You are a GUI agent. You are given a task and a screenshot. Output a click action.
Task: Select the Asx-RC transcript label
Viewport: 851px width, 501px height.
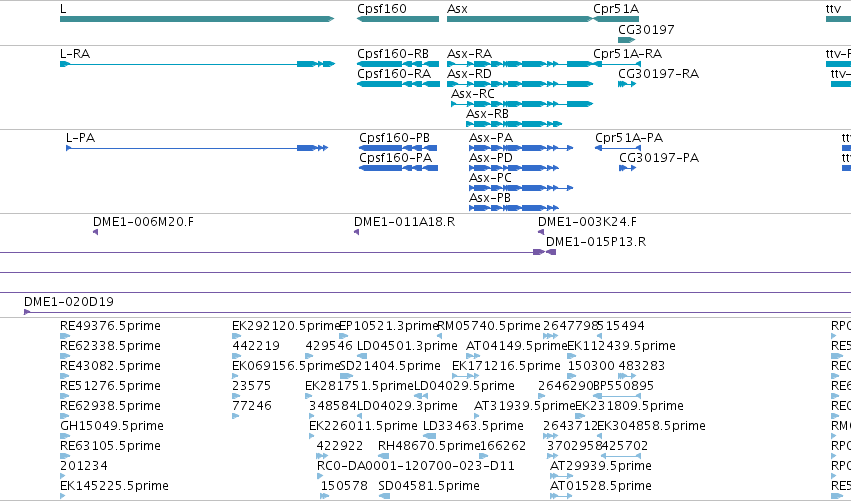(x=473, y=94)
